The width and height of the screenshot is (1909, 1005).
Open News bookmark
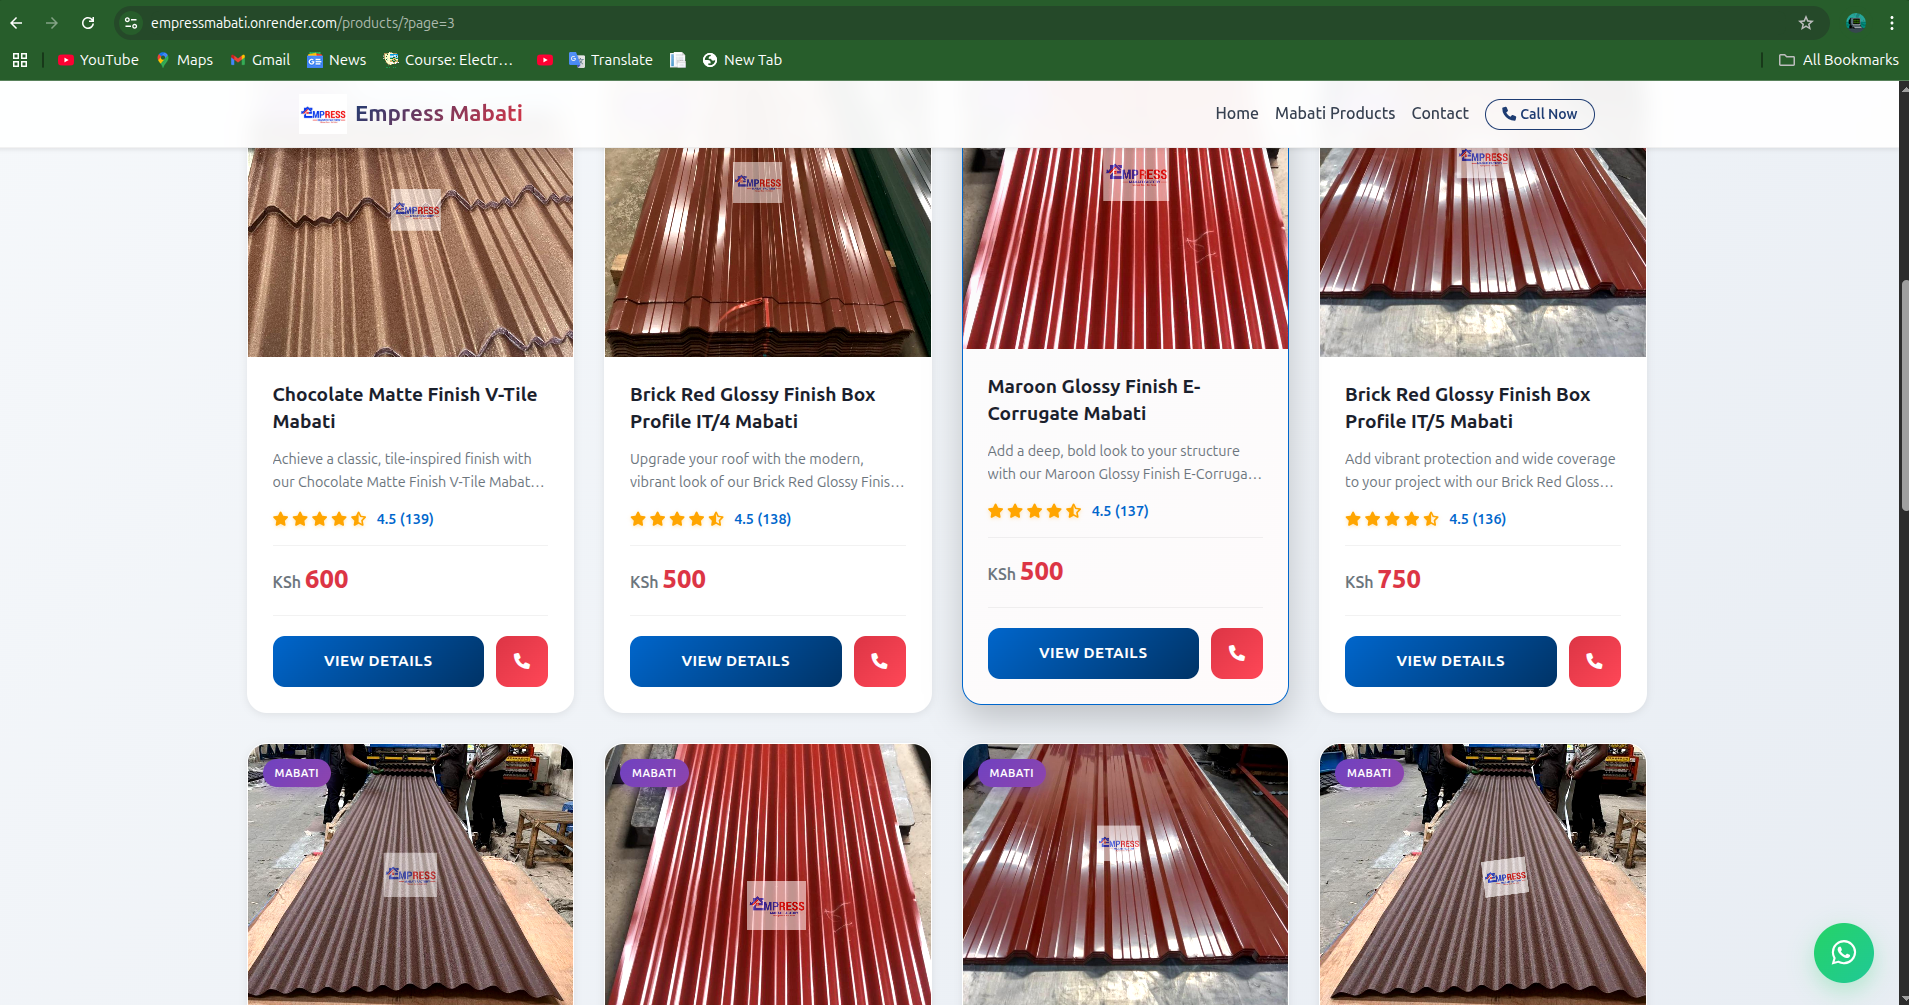tap(337, 60)
